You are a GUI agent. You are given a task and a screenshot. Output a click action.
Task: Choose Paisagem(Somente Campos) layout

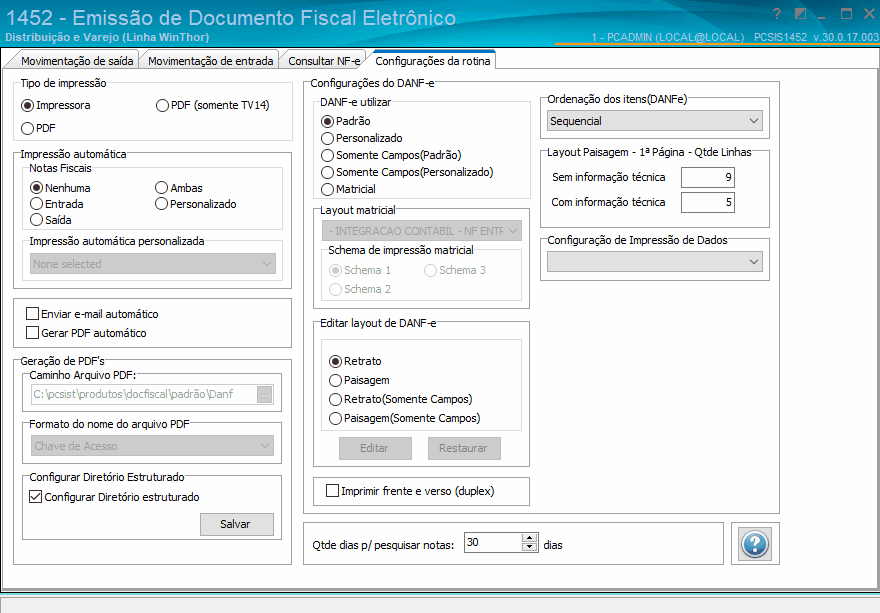(405, 418)
